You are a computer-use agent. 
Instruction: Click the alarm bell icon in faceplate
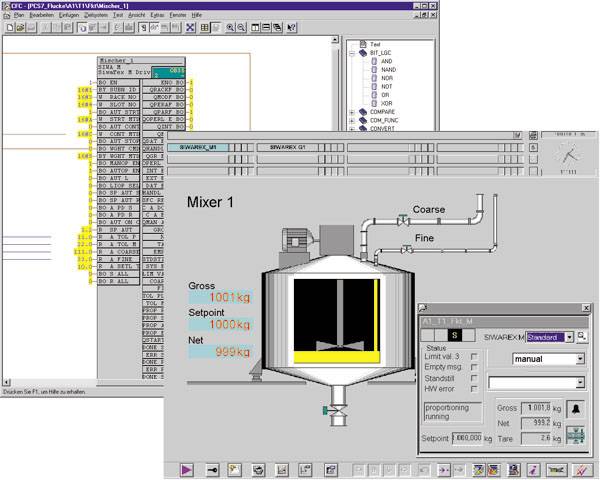point(576,410)
